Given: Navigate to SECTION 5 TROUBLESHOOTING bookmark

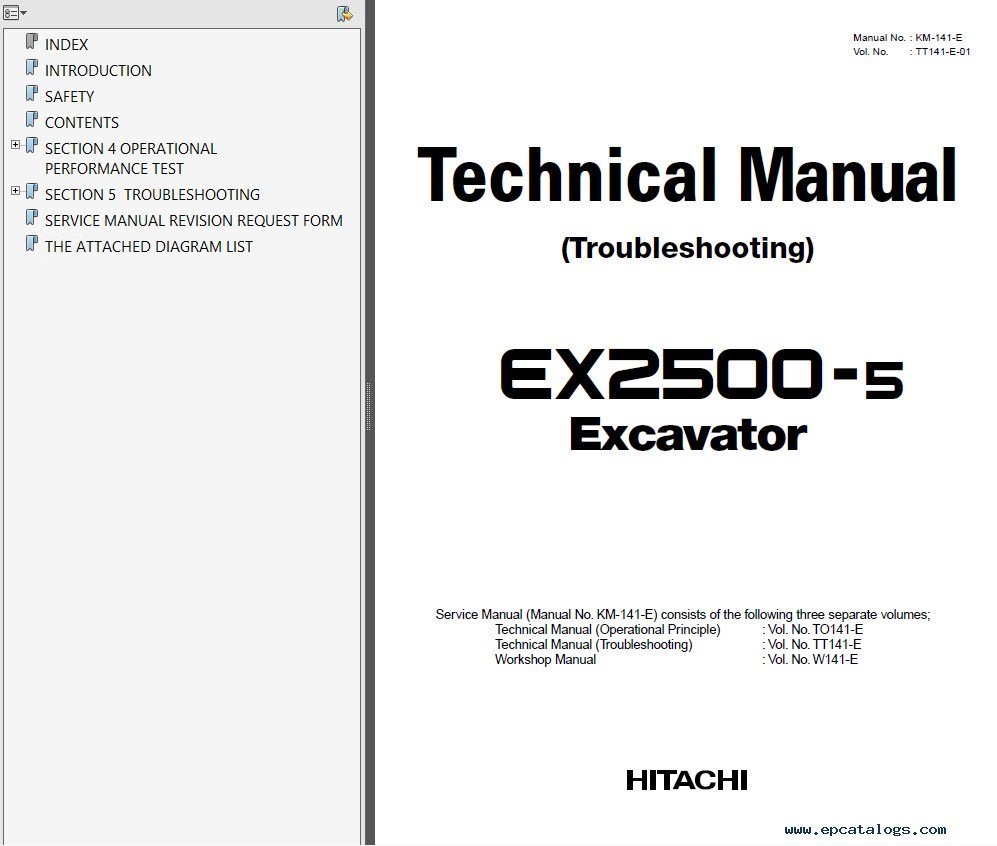Looking at the screenshot, I should [152, 194].
